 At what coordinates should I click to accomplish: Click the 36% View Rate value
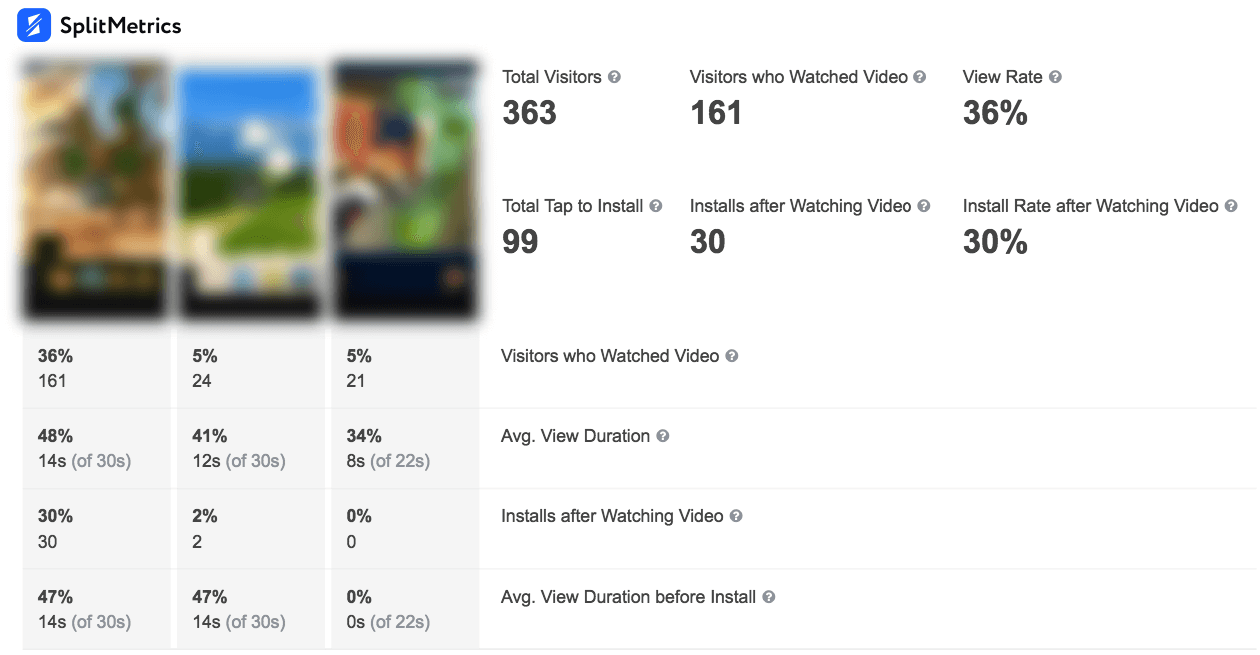996,113
